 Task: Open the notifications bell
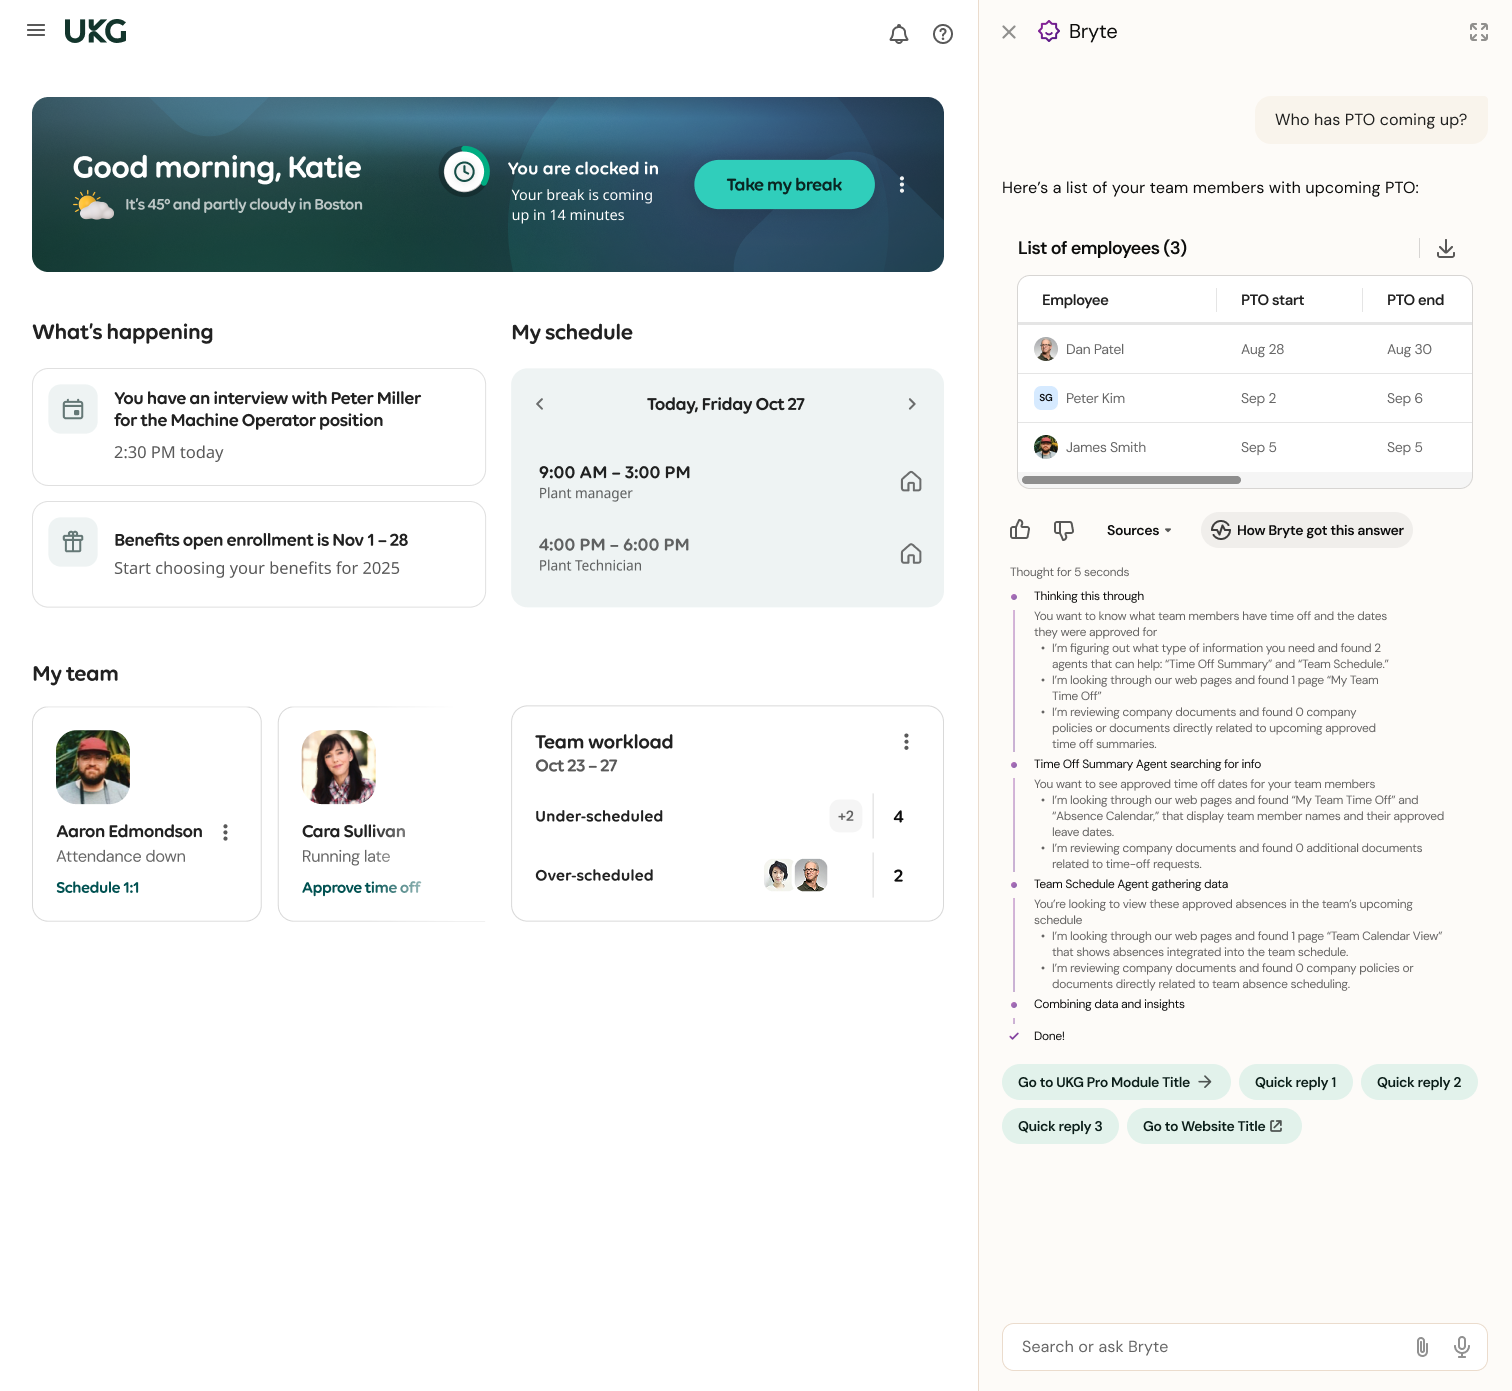click(899, 34)
